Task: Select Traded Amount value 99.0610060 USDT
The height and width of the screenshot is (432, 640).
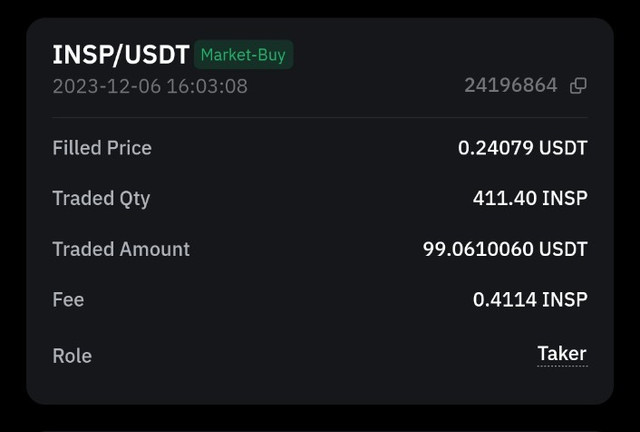Action: [x=505, y=249]
